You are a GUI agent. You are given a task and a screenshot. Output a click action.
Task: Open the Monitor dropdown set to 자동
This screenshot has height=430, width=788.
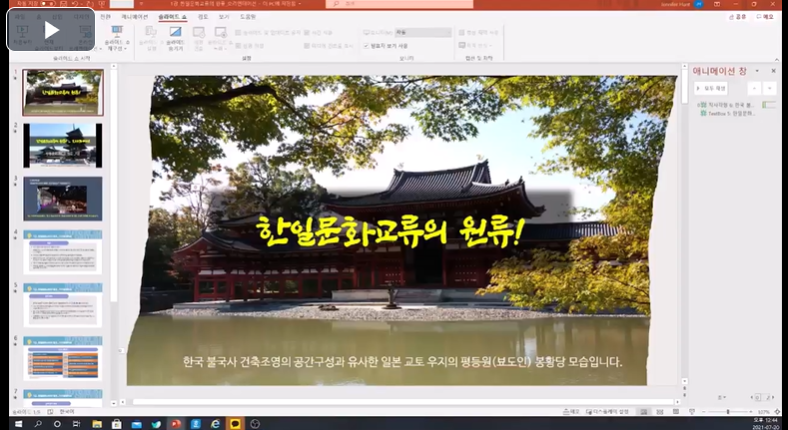pos(423,32)
